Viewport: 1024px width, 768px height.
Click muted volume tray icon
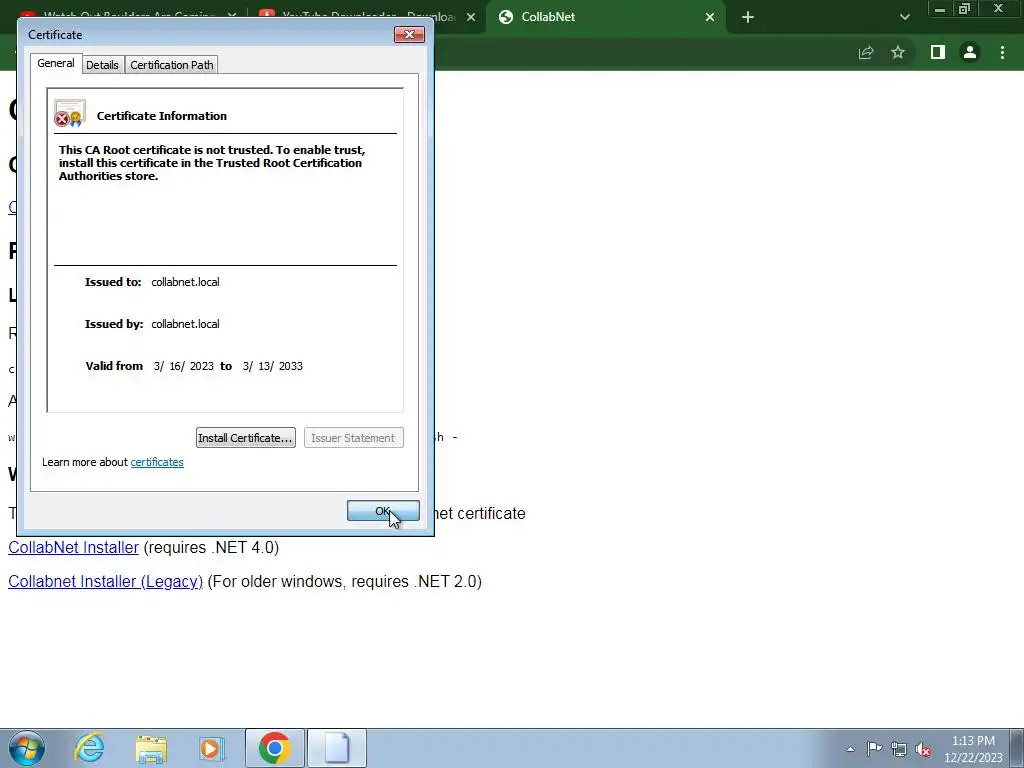tap(923, 749)
